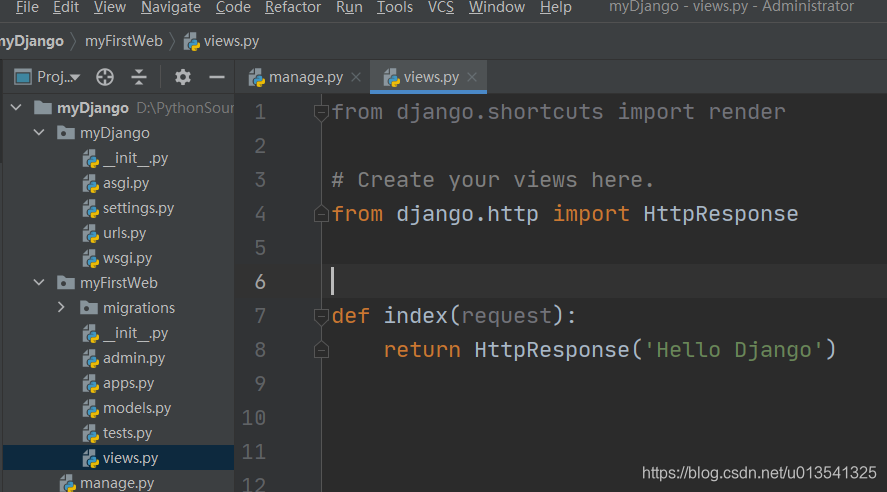Viewport: 887px width, 492px height.
Task: Click the index function name
Action: [416, 316]
